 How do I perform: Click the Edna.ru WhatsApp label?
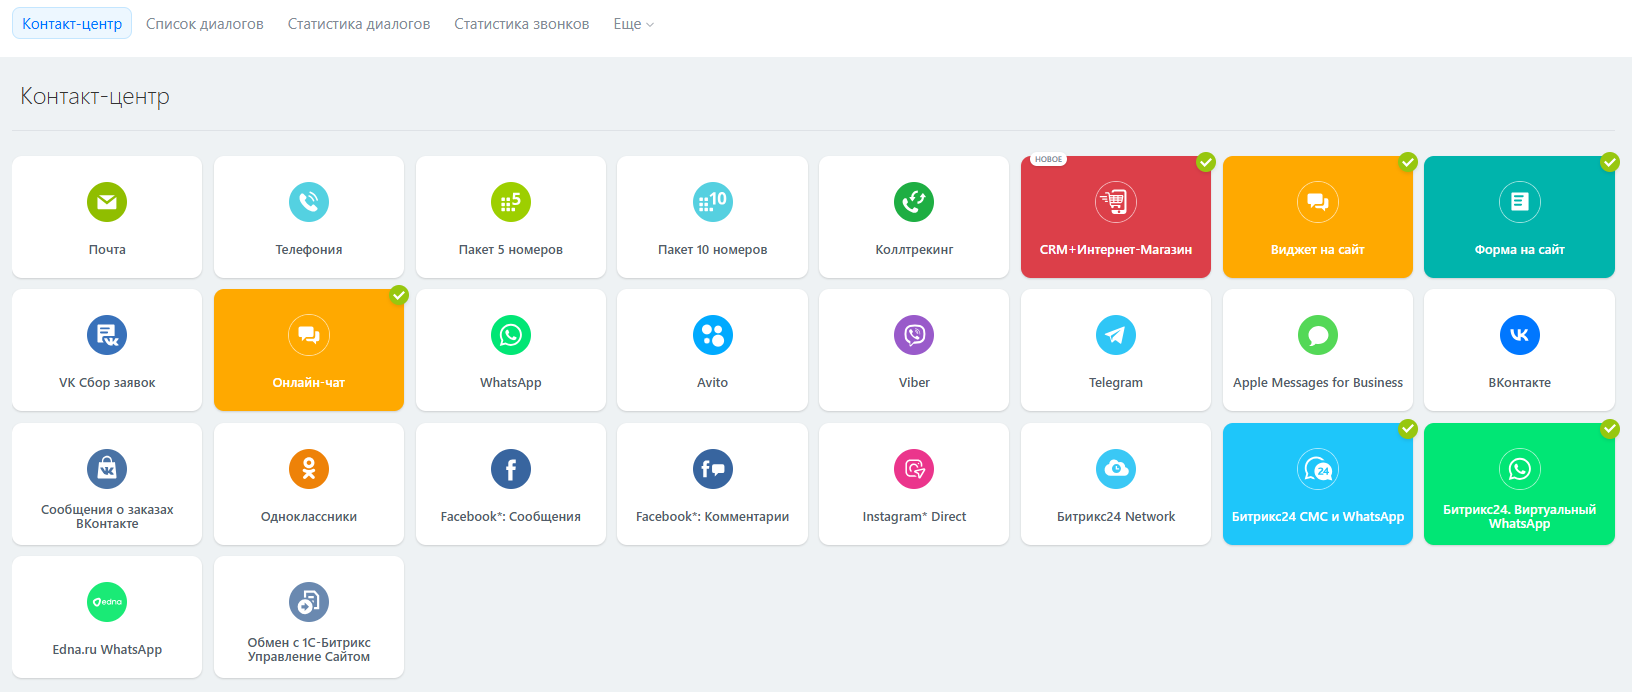pos(107,650)
